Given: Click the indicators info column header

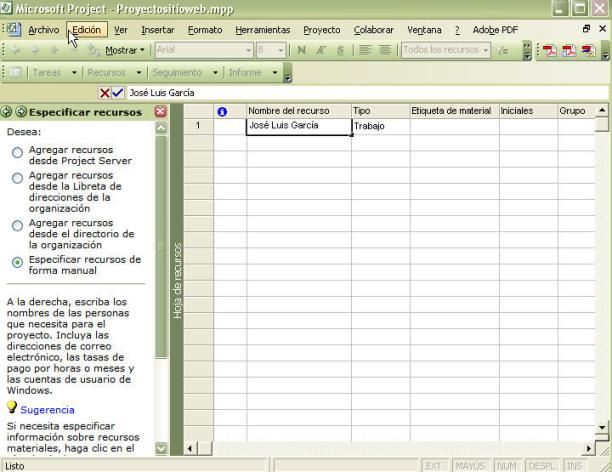Looking at the screenshot, I should pos(222,112).
